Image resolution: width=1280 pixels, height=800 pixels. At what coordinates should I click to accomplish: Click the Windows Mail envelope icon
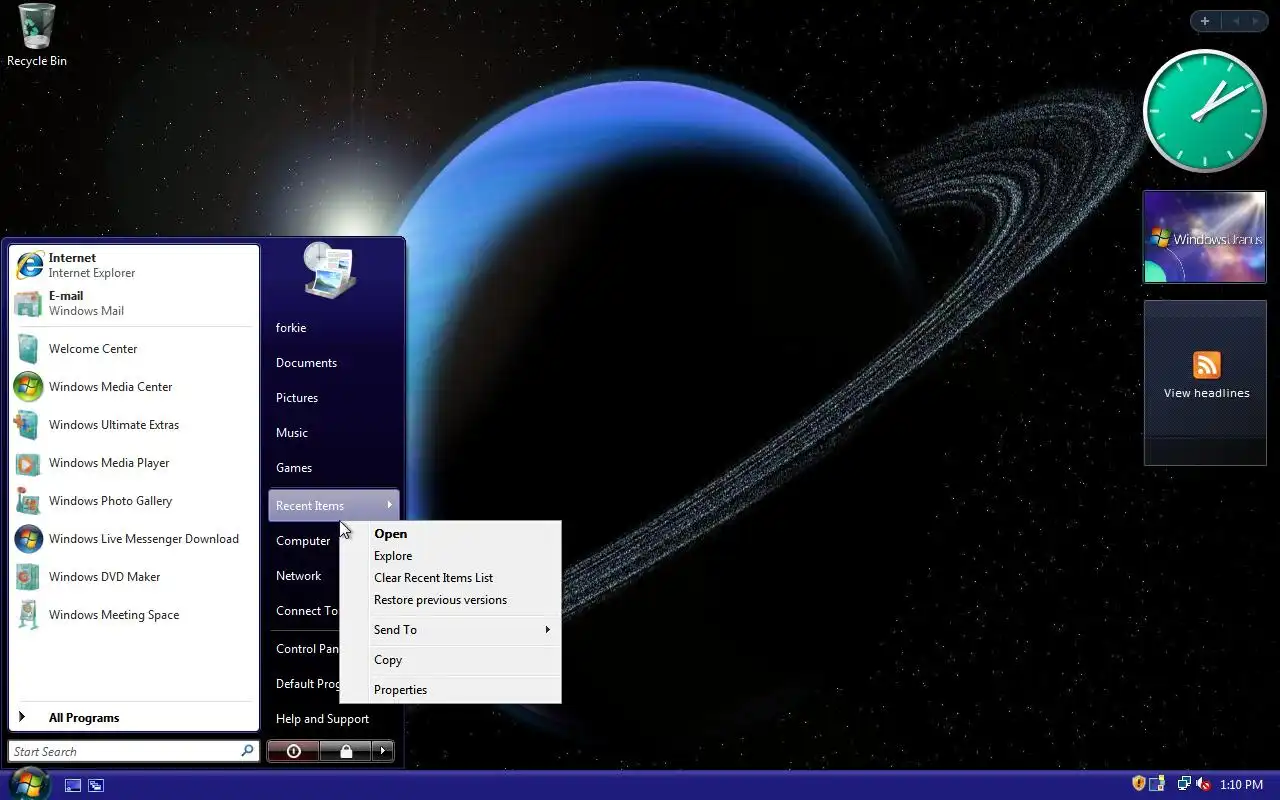tap(29, 303)
